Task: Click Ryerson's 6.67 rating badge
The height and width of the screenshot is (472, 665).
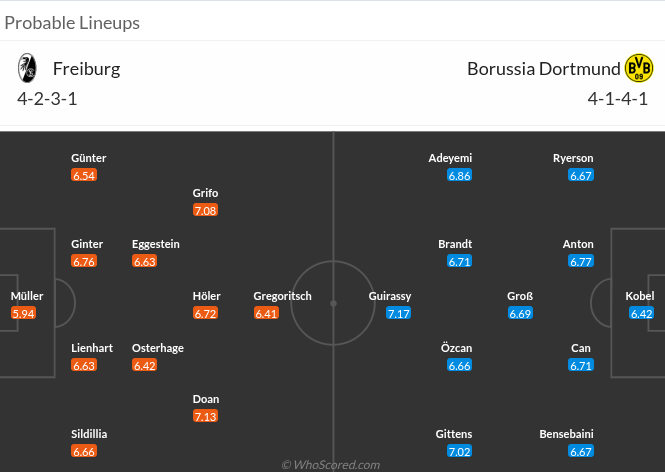Action: [x=581, y=175]
